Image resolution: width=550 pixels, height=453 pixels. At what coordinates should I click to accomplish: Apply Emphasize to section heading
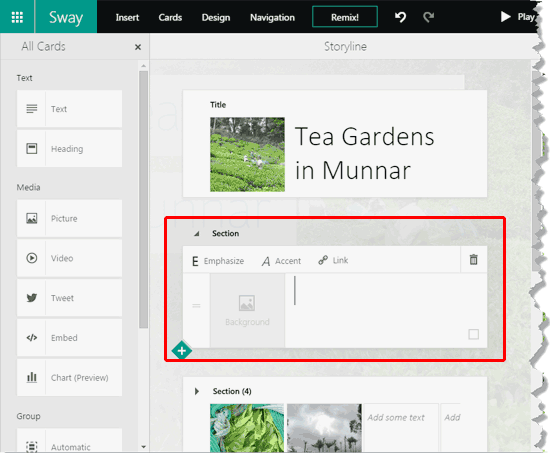click(218, 261)
